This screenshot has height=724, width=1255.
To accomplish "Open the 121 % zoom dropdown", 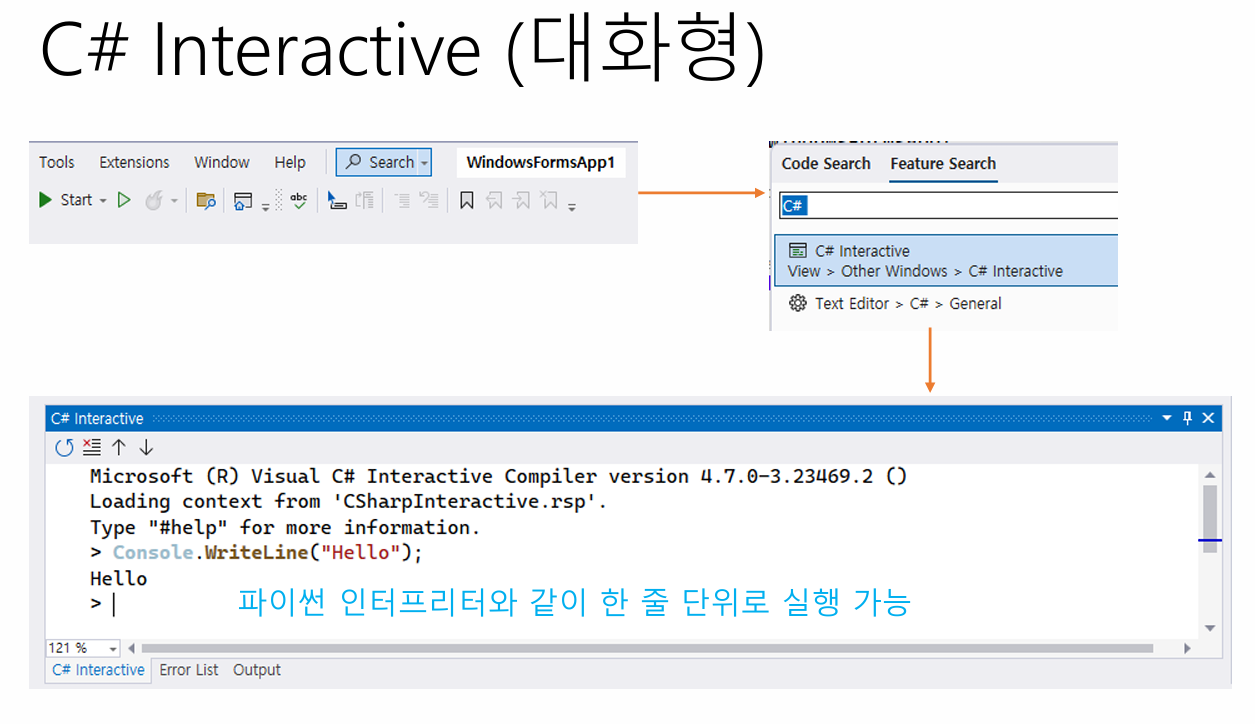I will [x=112, y=649].
